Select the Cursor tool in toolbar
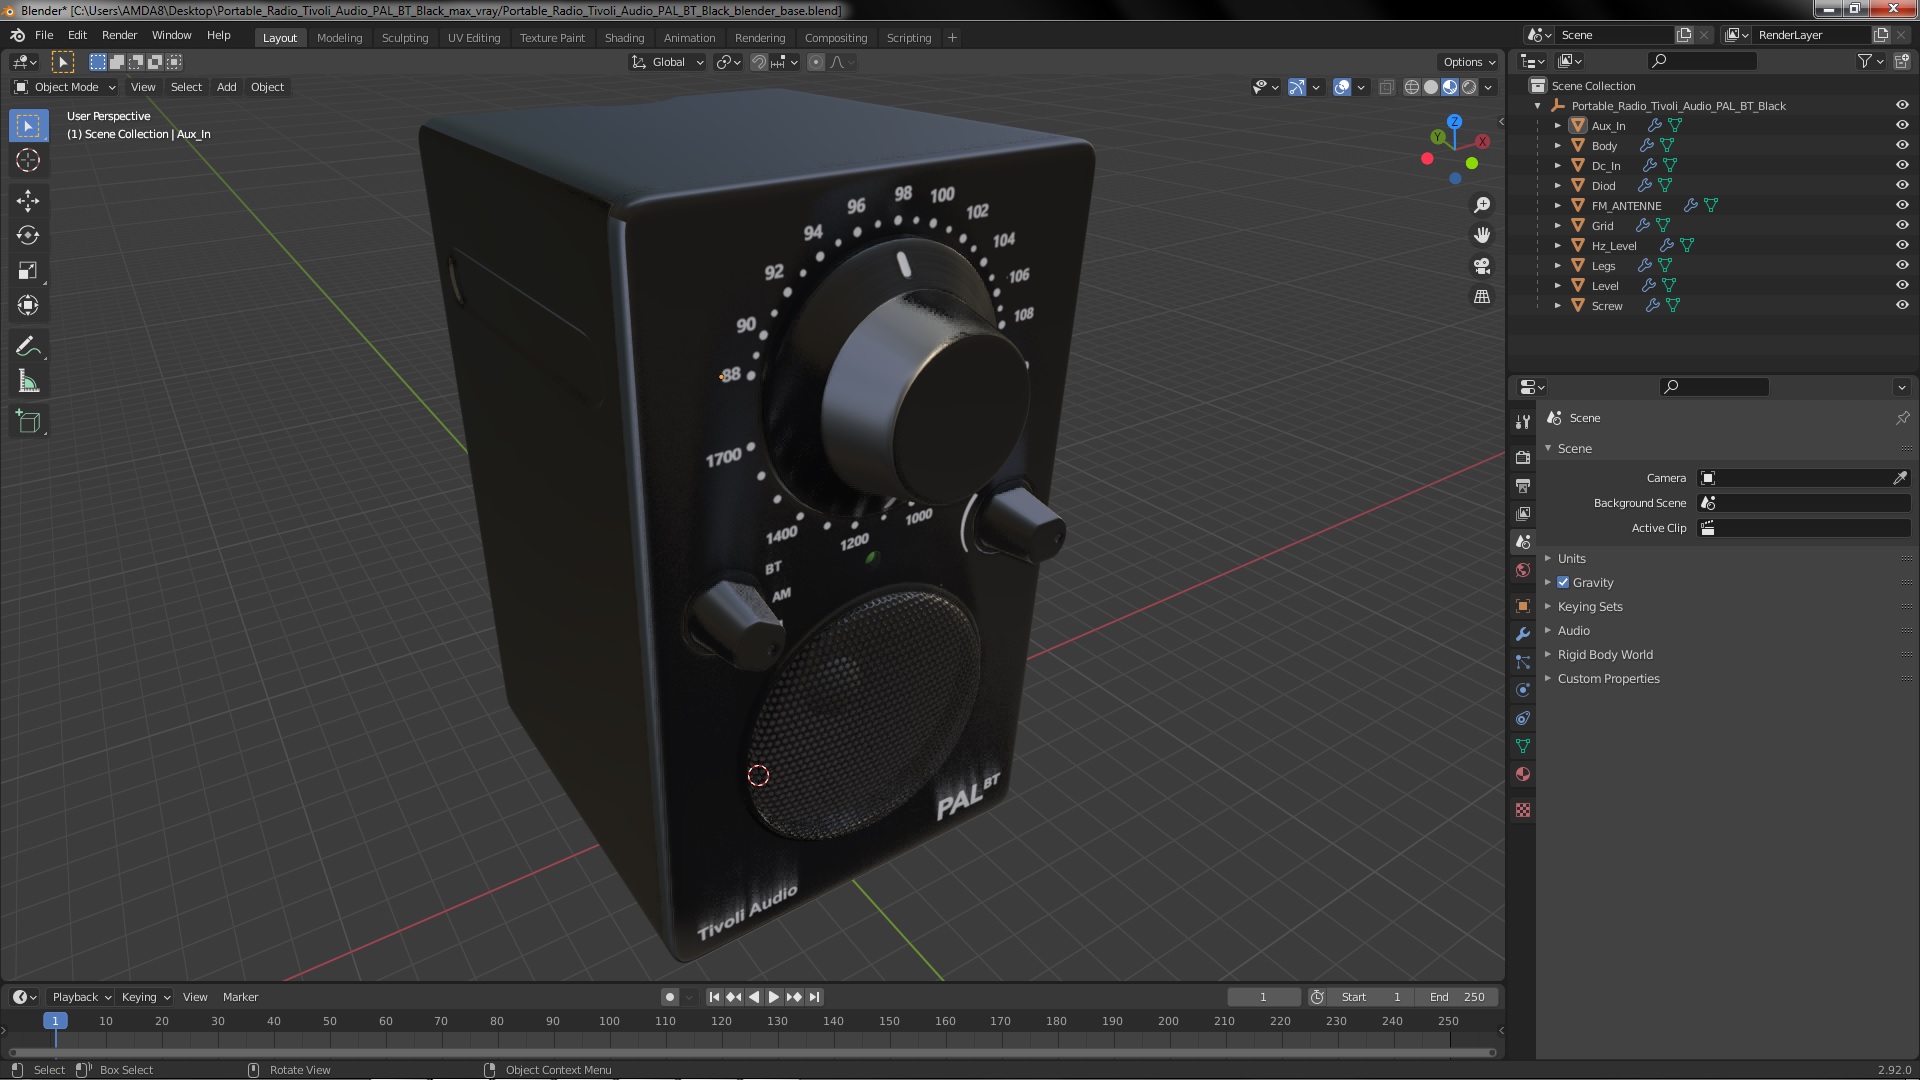 (x=28, y=160)
